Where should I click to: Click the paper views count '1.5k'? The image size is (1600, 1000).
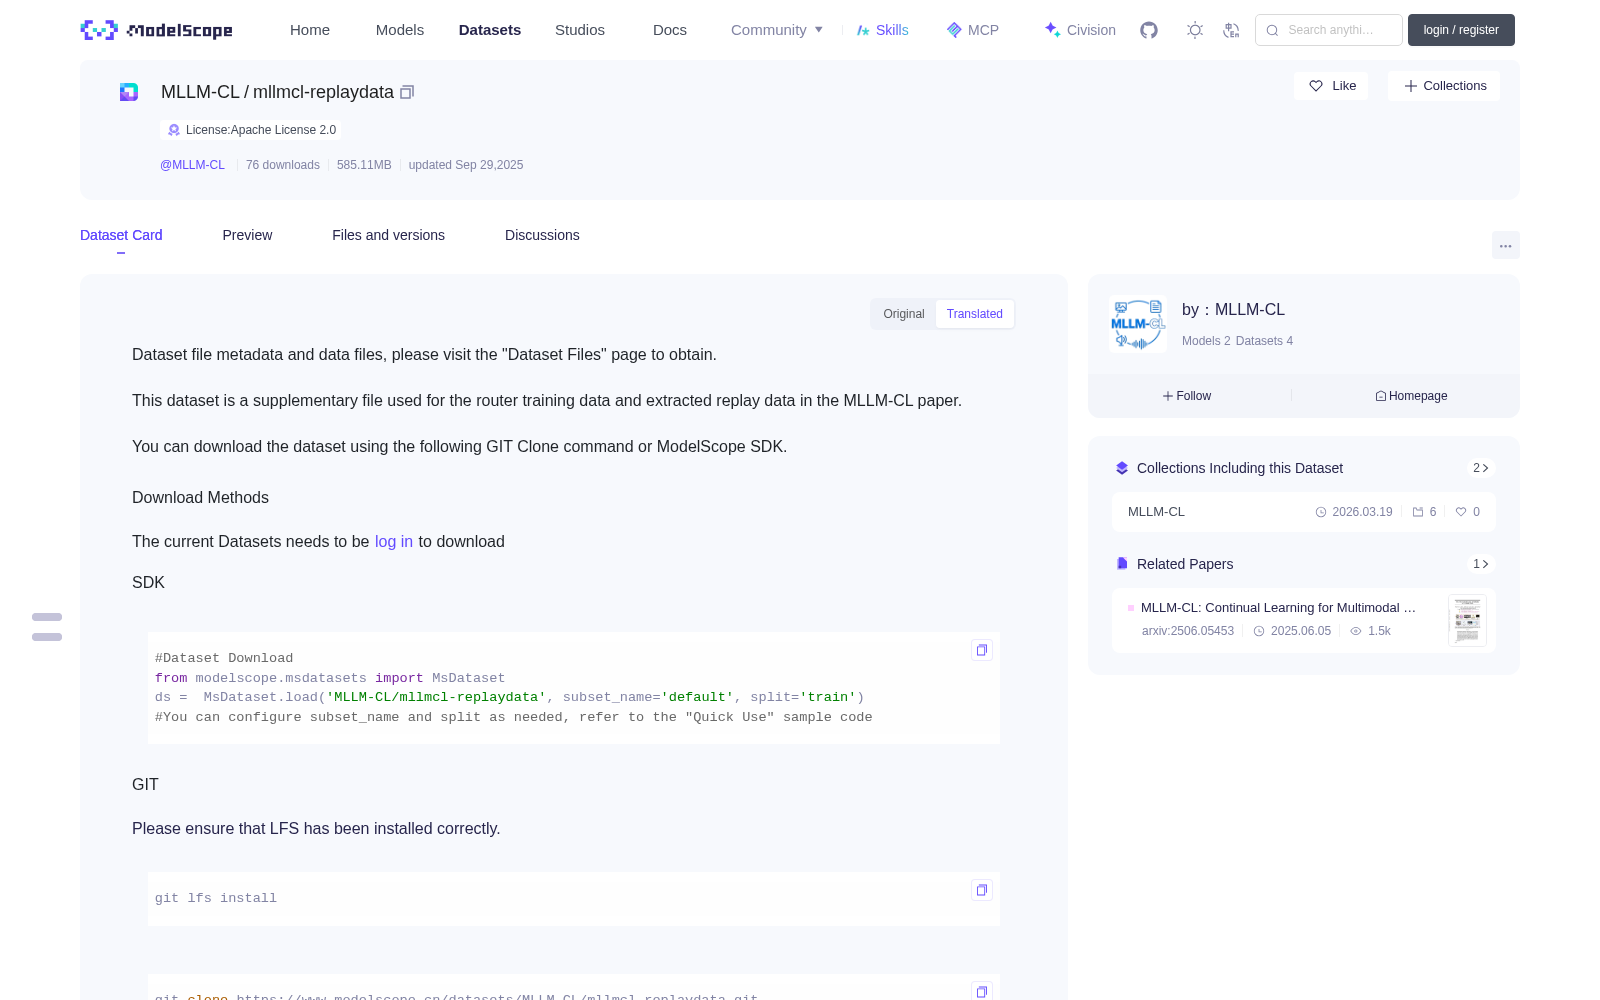tap(1379, 631)
